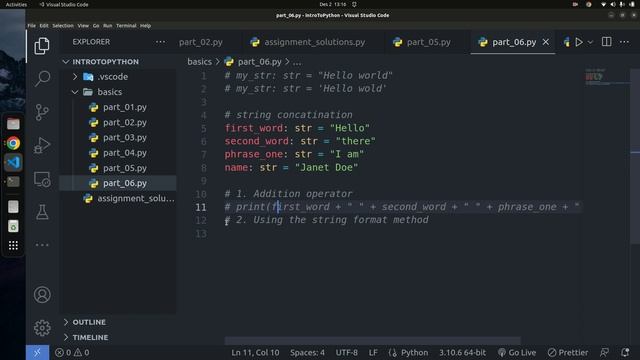640x360 pixels.
Task: Click the remote window indicator
Action: point(37,353)
